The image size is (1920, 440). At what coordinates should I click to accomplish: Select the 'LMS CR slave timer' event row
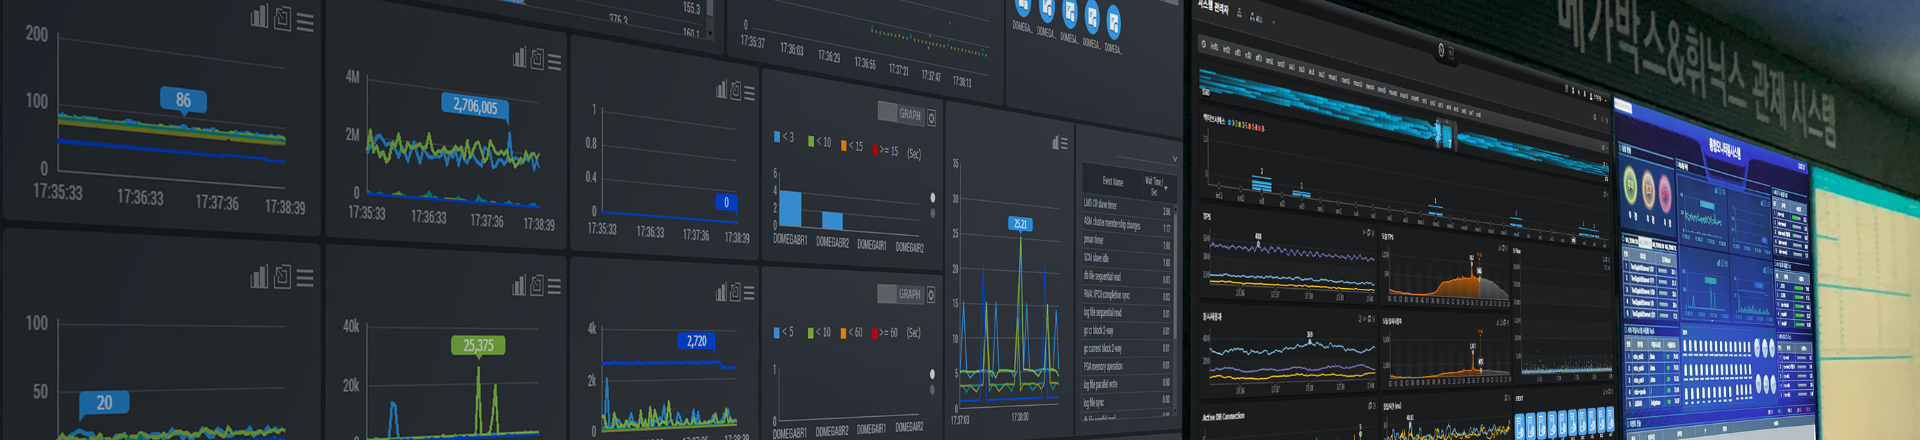(x=1126, y=206)
